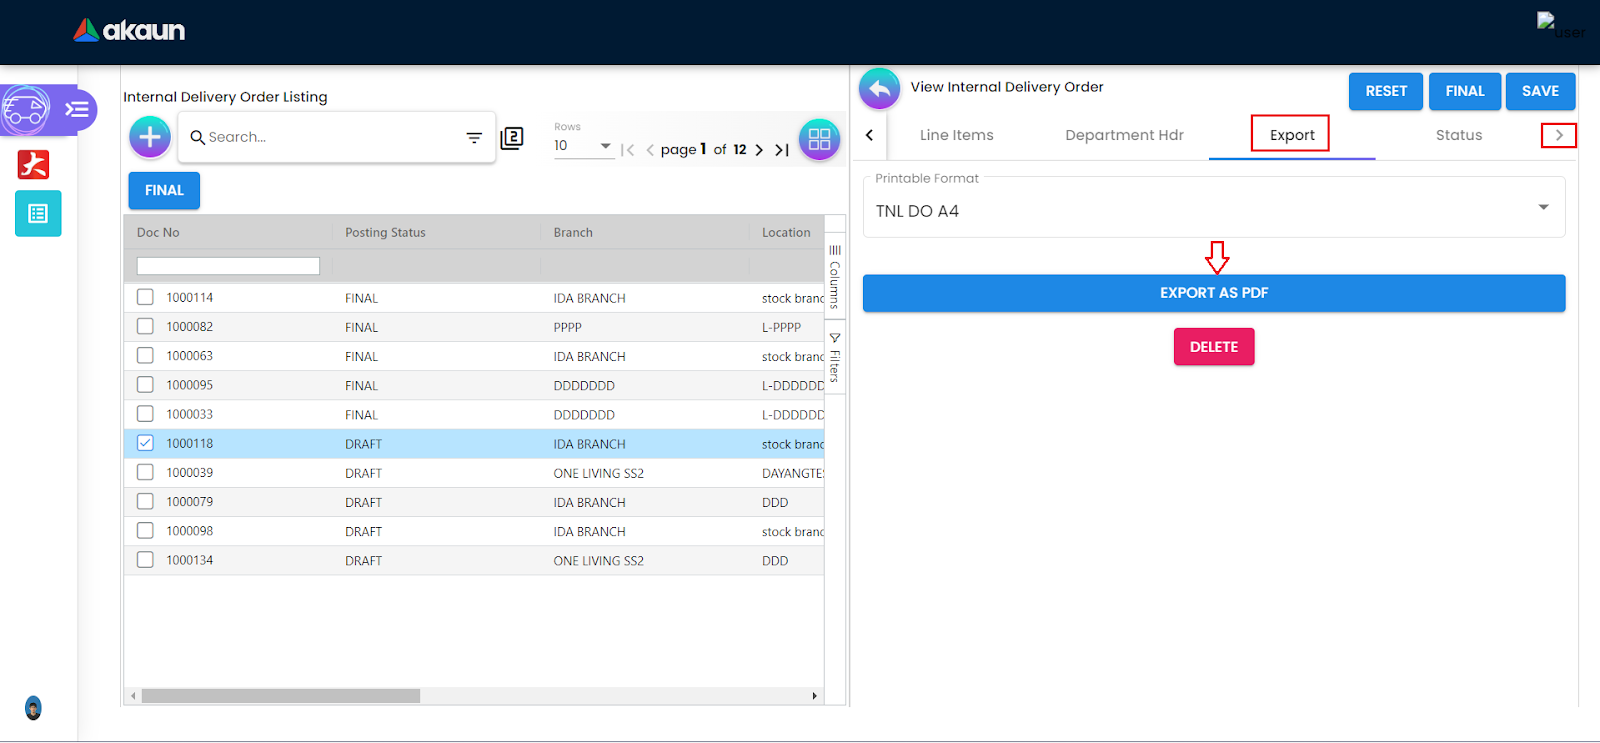Tick the checkbox for document 1000114
The width and height of the screenshot is (1600, 743).
pos(146,297)
